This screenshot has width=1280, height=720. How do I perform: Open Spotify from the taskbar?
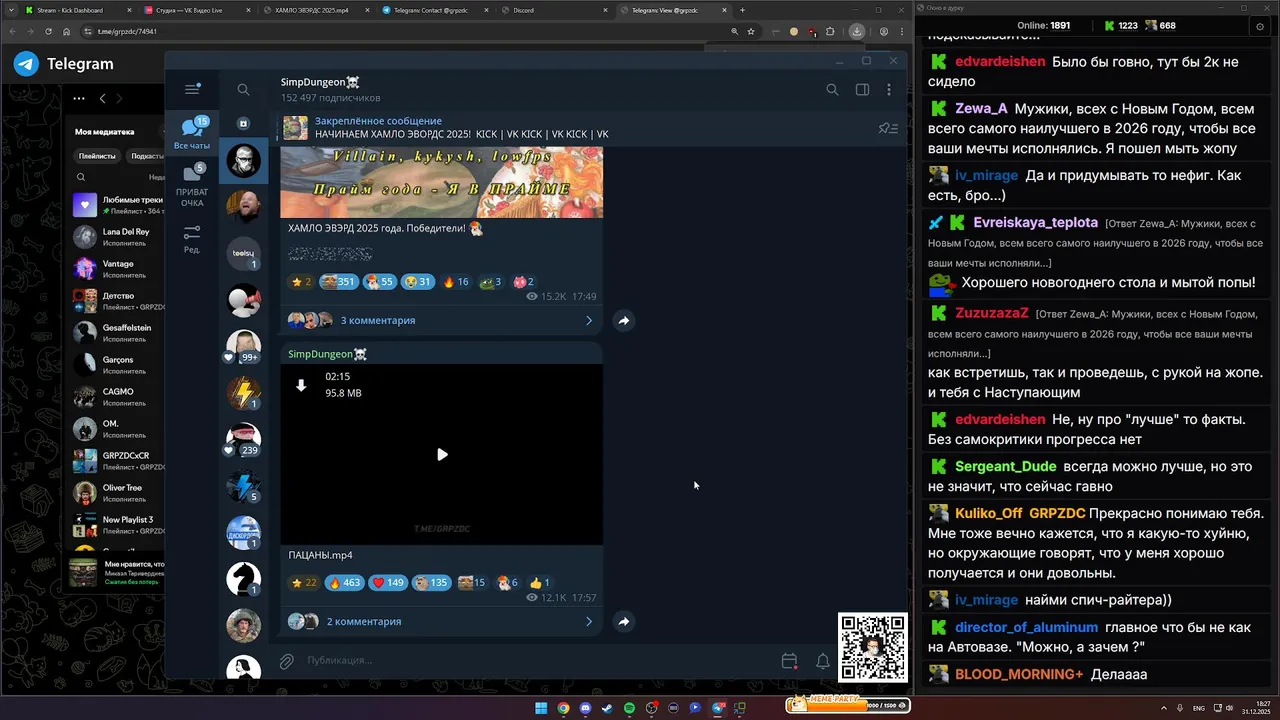coord(629,708)
